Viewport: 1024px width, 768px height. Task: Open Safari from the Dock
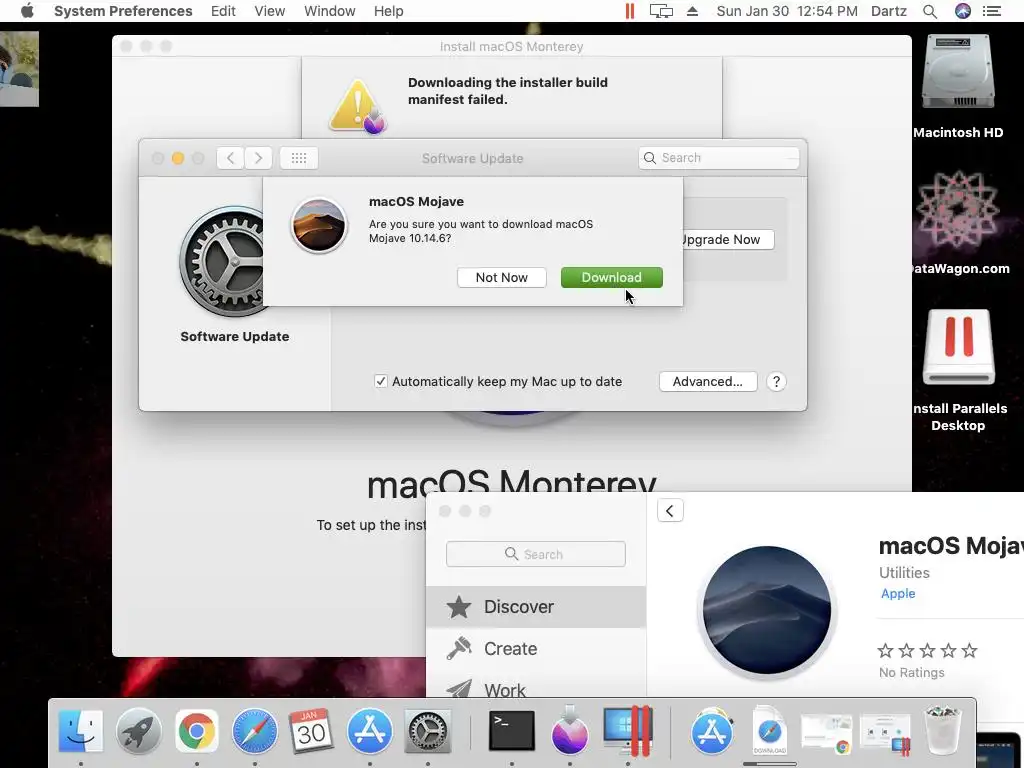pyautogui.click(x=255, y=731)
